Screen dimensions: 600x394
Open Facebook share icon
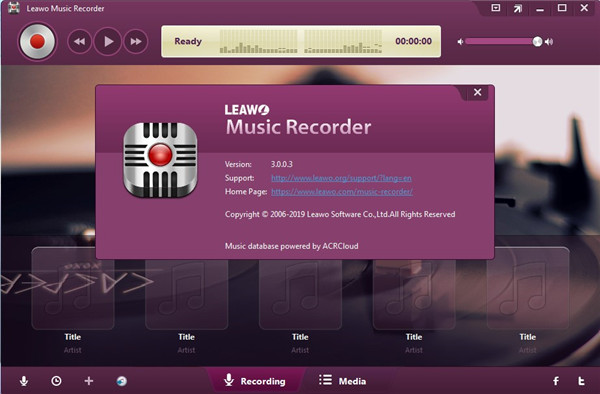[x=556, y=381]
